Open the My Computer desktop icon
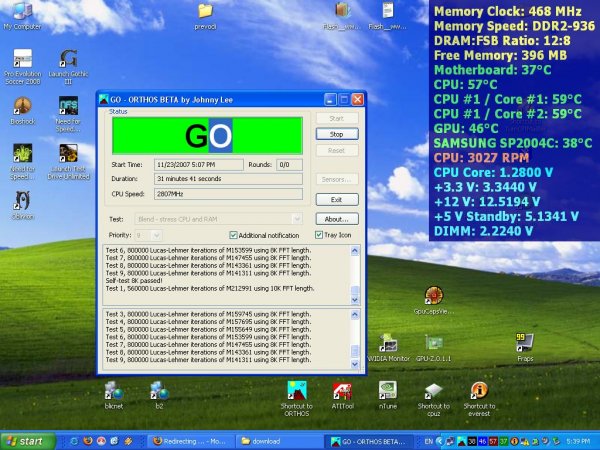Viewport: 600px width, 450px height. pyautogui.click(x=22, y=15)
